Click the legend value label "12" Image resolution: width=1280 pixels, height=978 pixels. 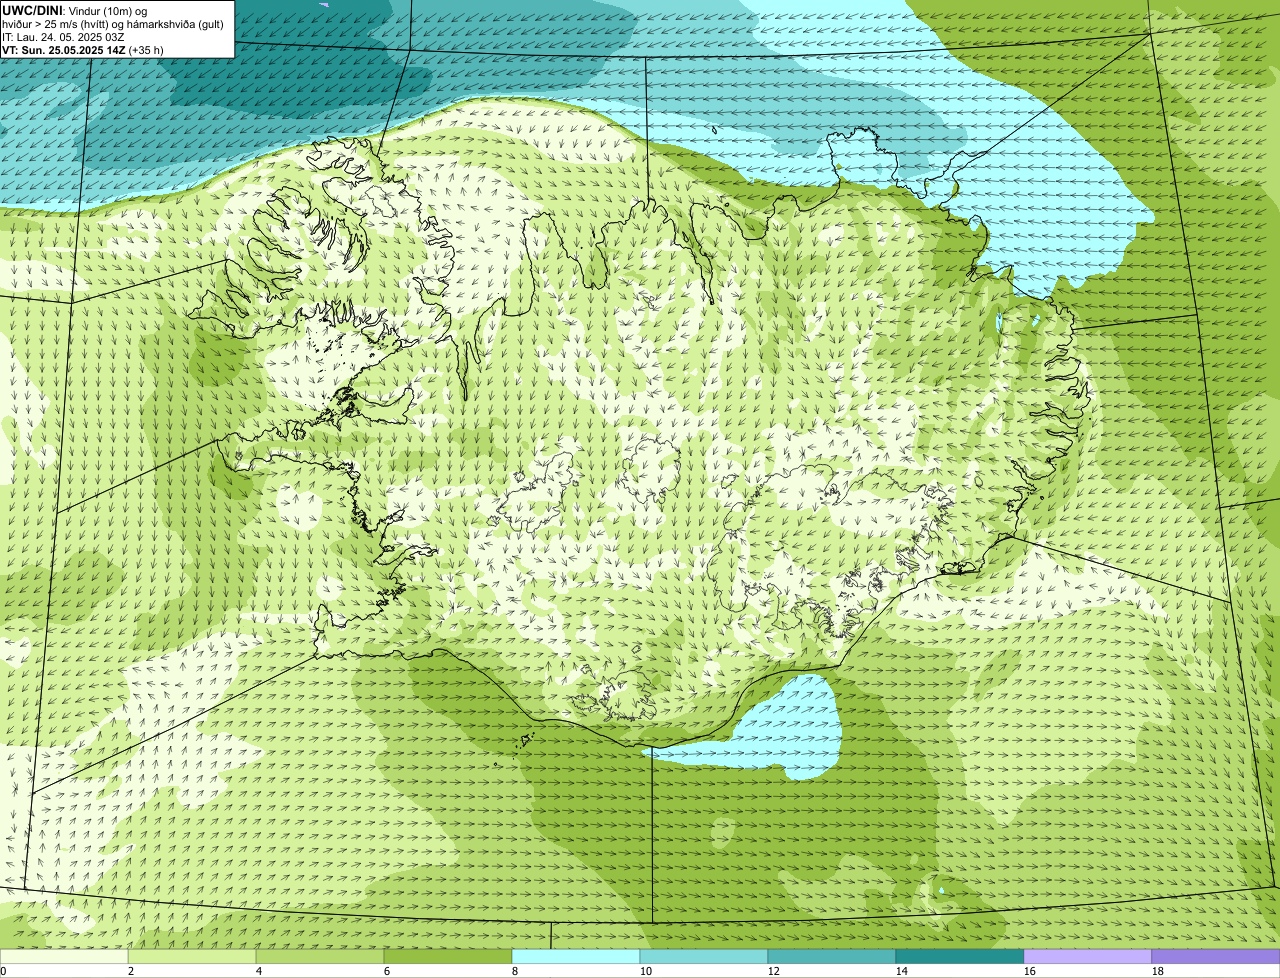774,971
